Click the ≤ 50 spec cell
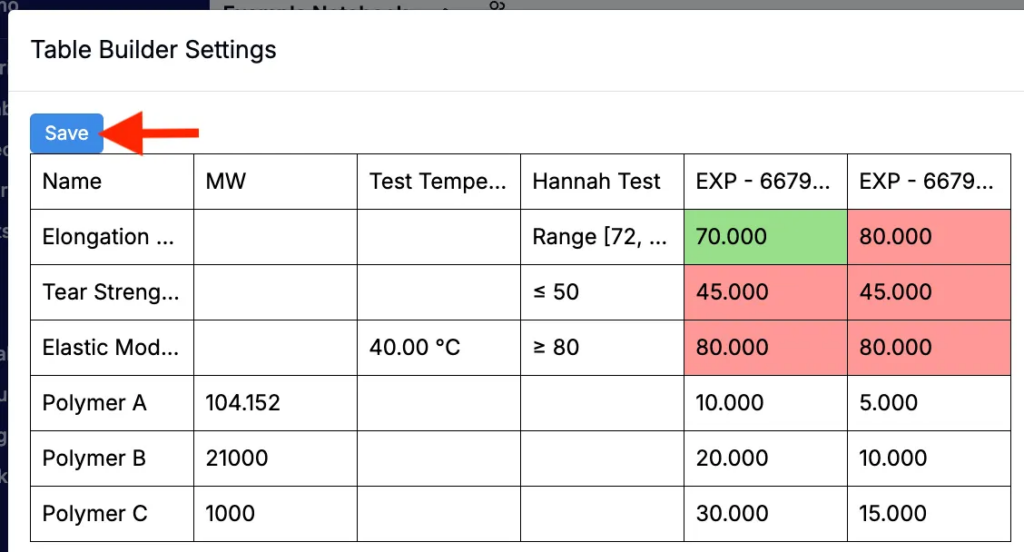The height and width of the screenshot is (552, 1024). coord(602,292)
